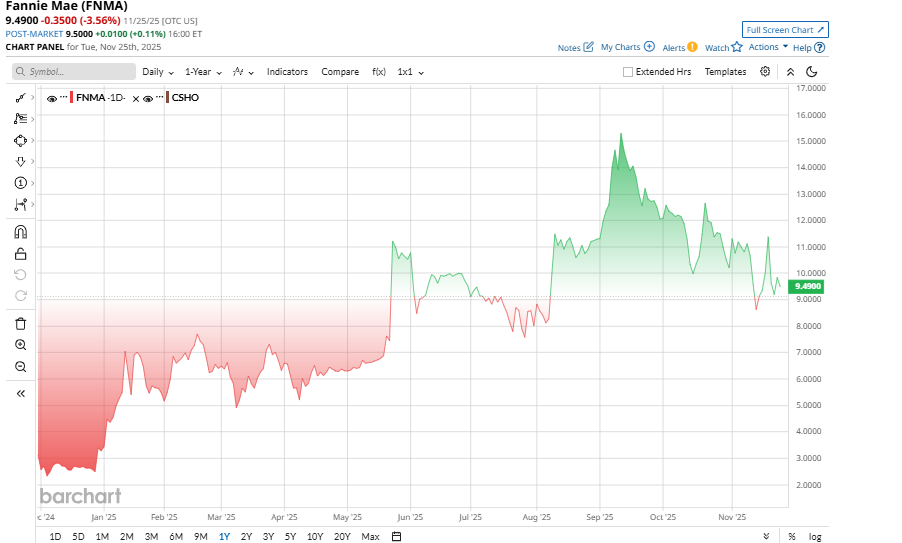Click the FNMA red color swatch
This screenshot has width=902, height=543.
click(71, 97)
